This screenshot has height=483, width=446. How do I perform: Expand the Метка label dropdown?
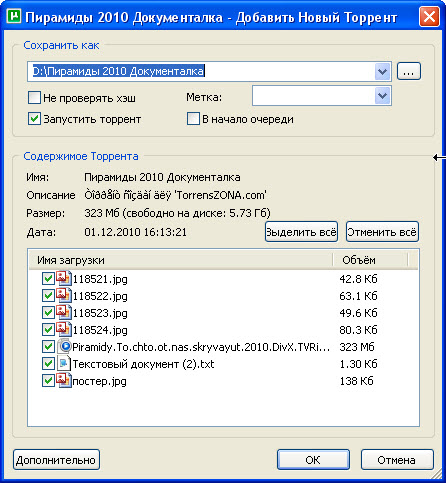(382, 96)
